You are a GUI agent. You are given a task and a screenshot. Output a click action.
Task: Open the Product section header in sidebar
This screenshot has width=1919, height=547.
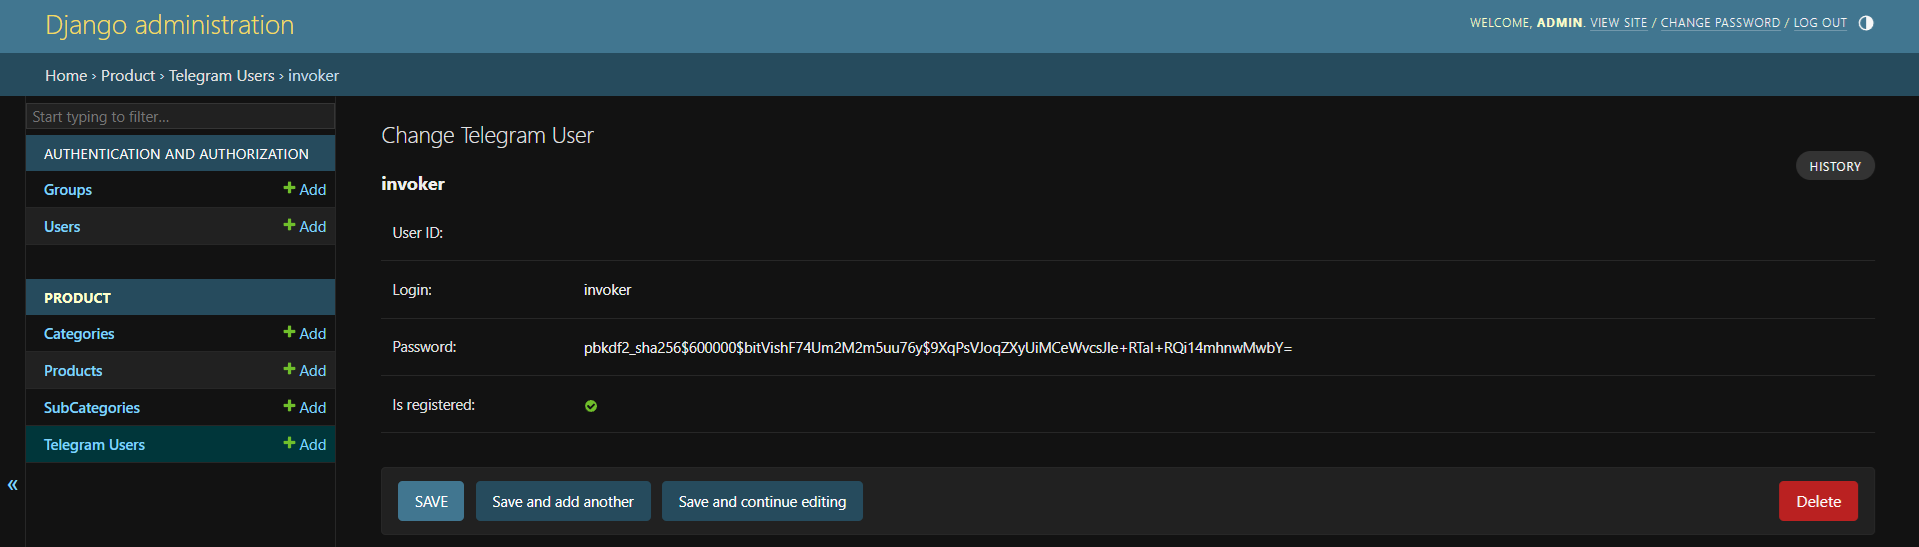[77, 298]
